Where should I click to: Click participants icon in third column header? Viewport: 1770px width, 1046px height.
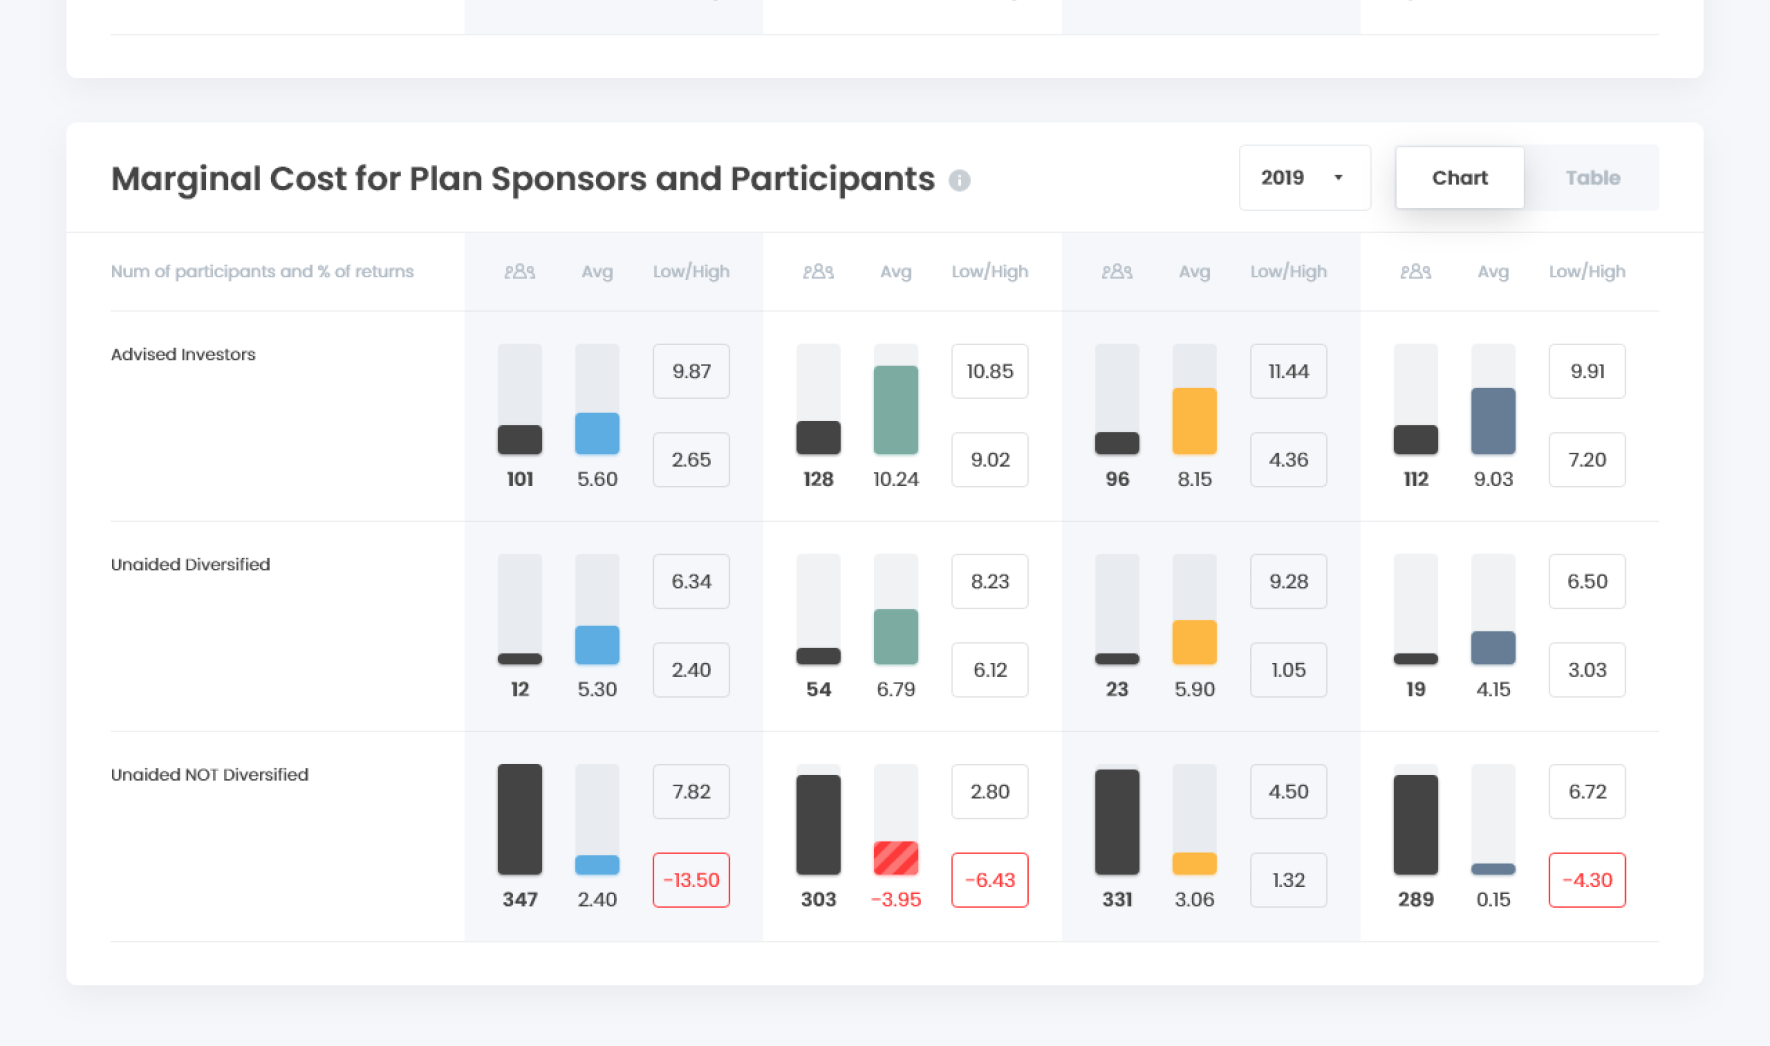(x=1117, y=272)
